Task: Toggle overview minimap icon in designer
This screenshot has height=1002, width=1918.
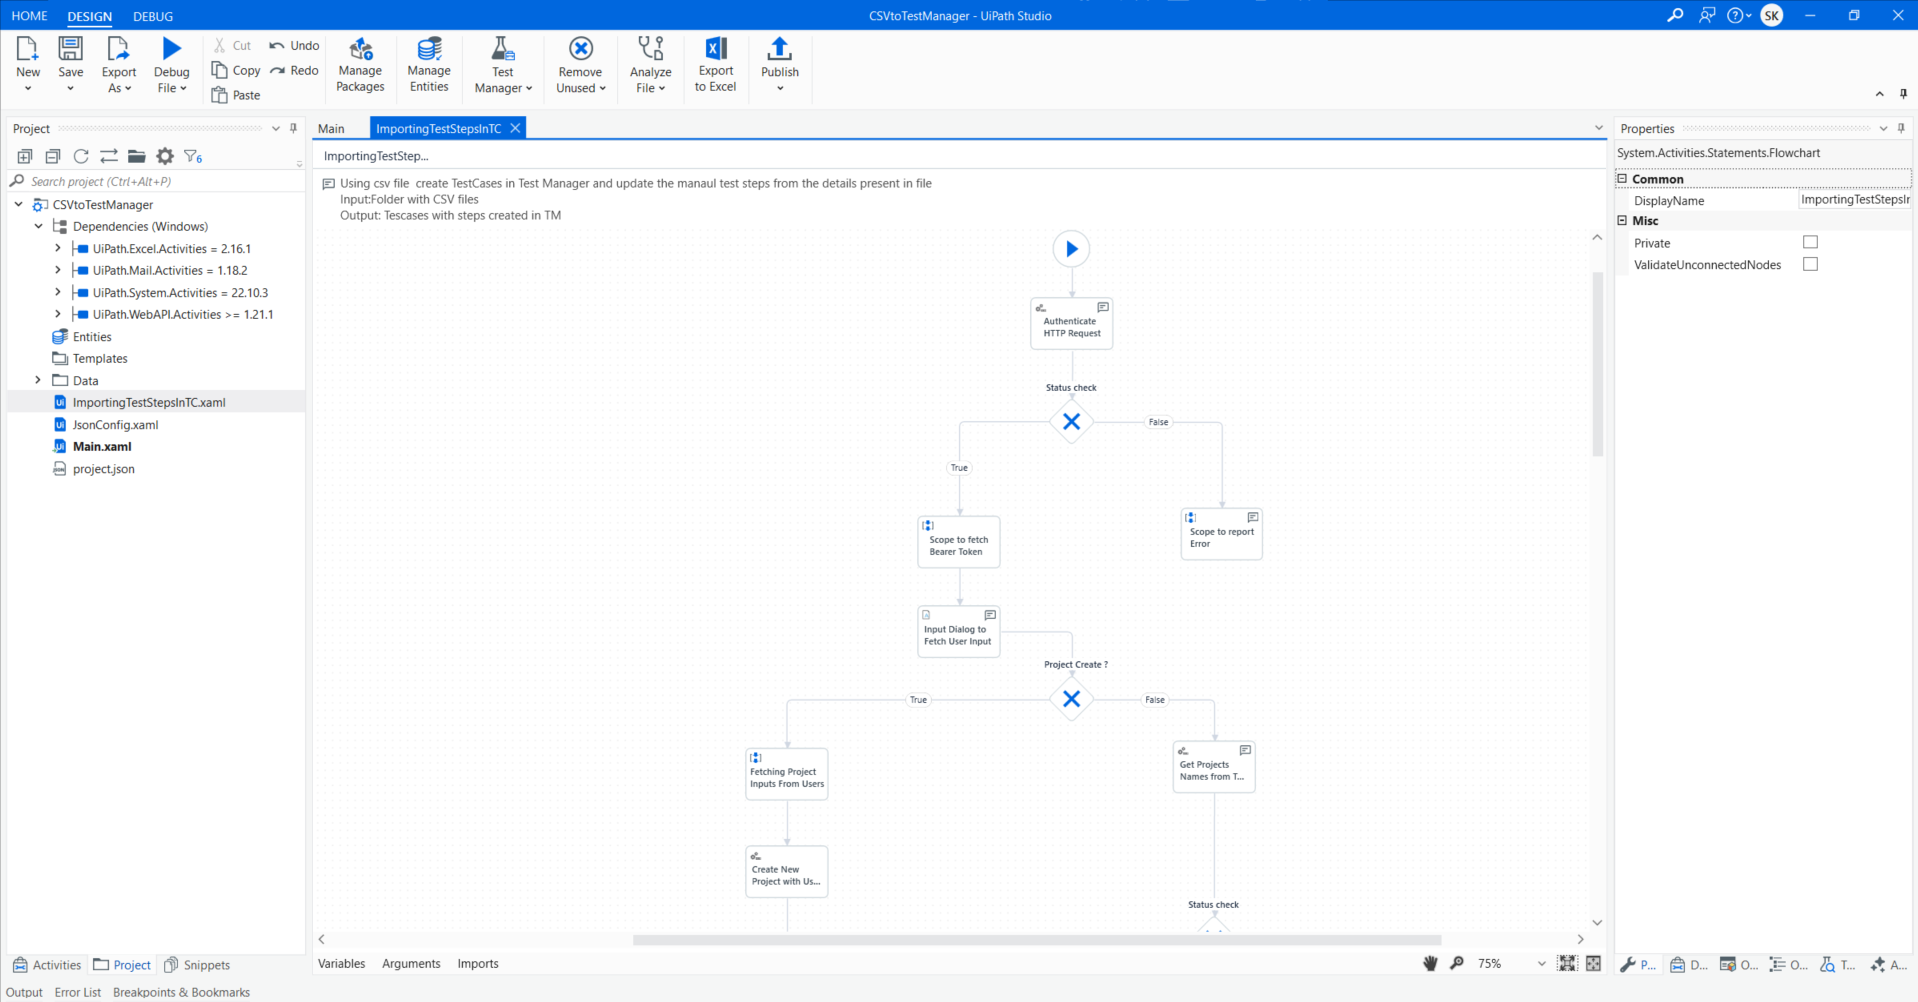Action: point(1593,963)
